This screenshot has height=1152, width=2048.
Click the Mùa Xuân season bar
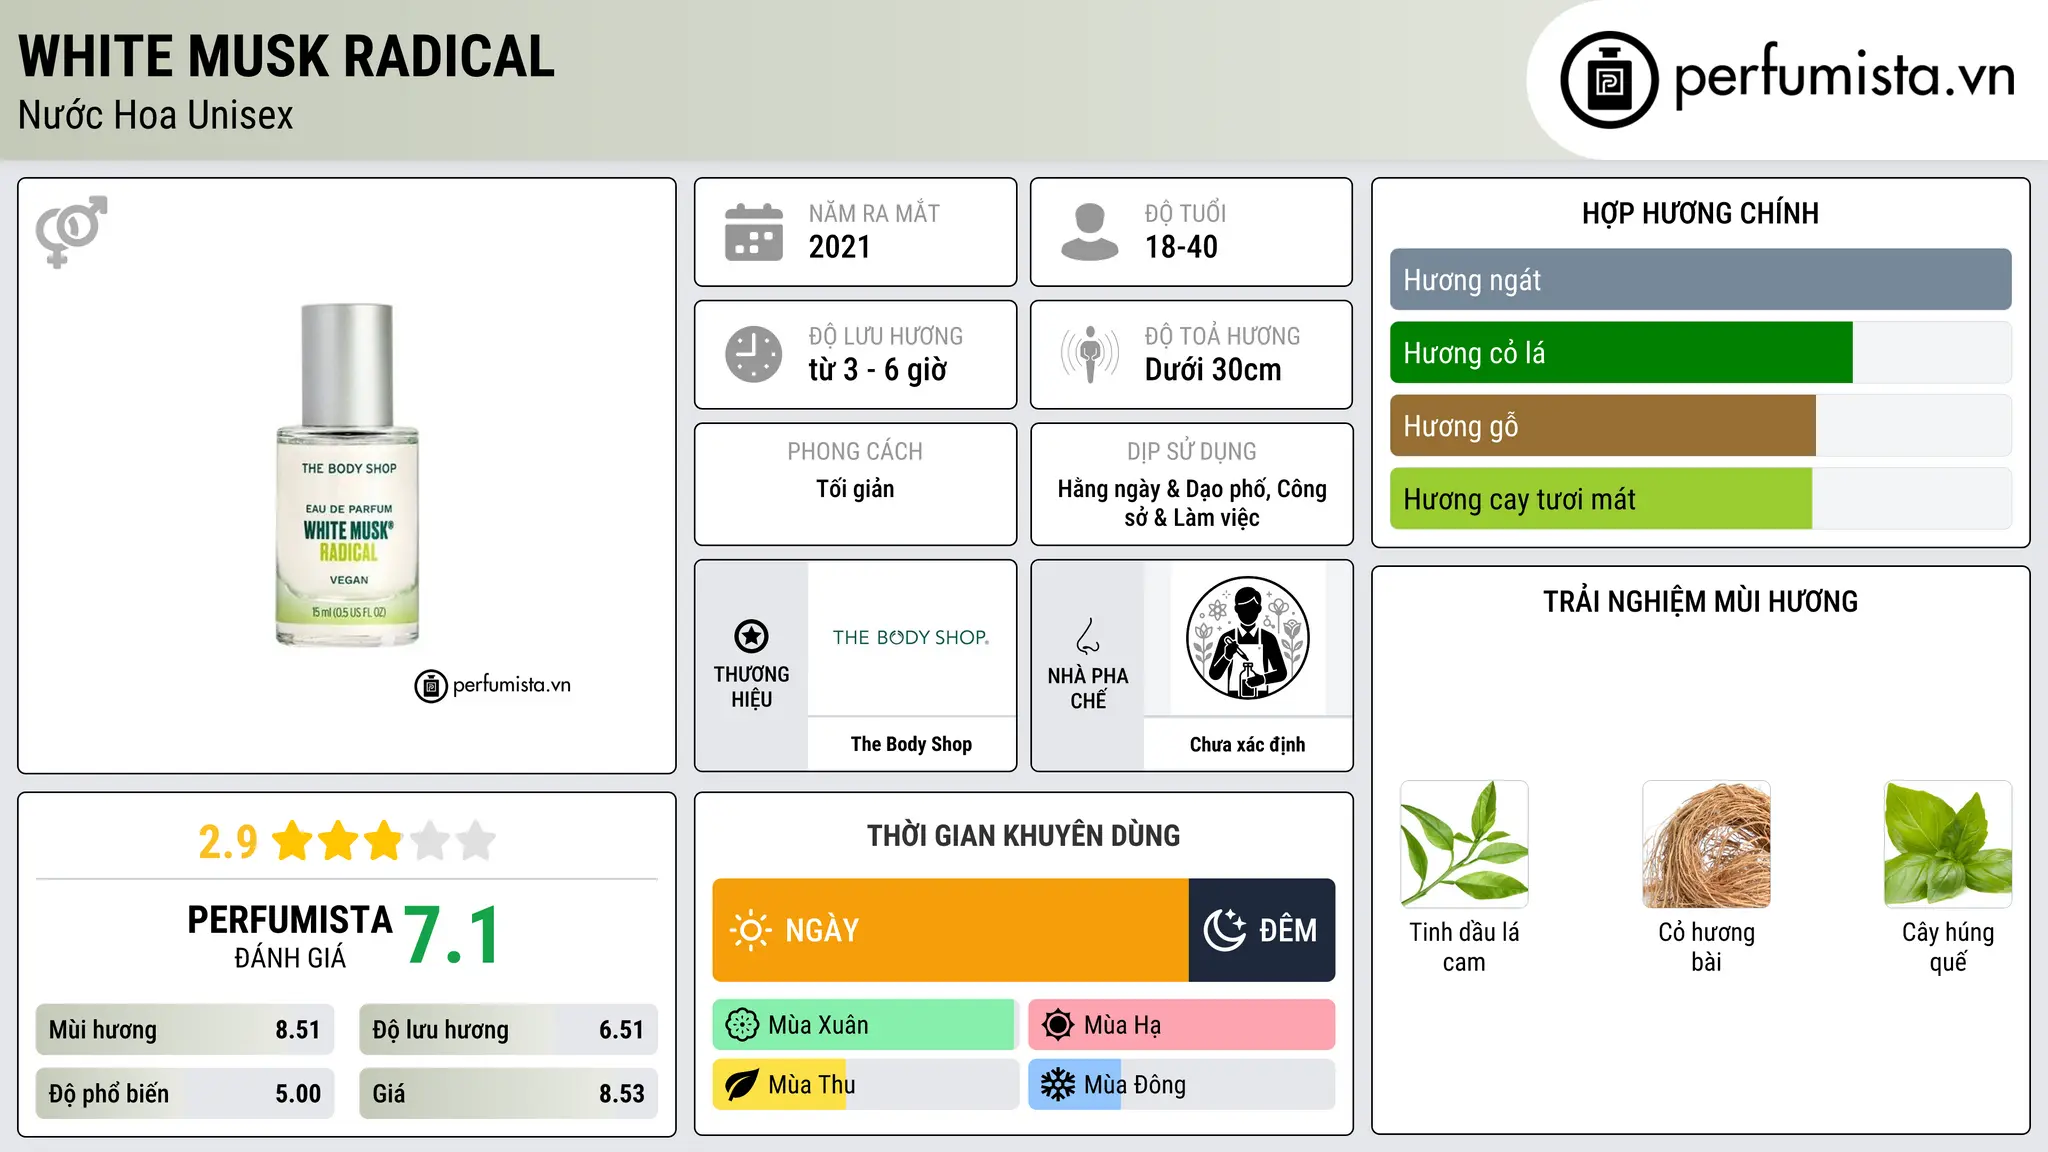pyautogui.click(x=865, y=1025)
